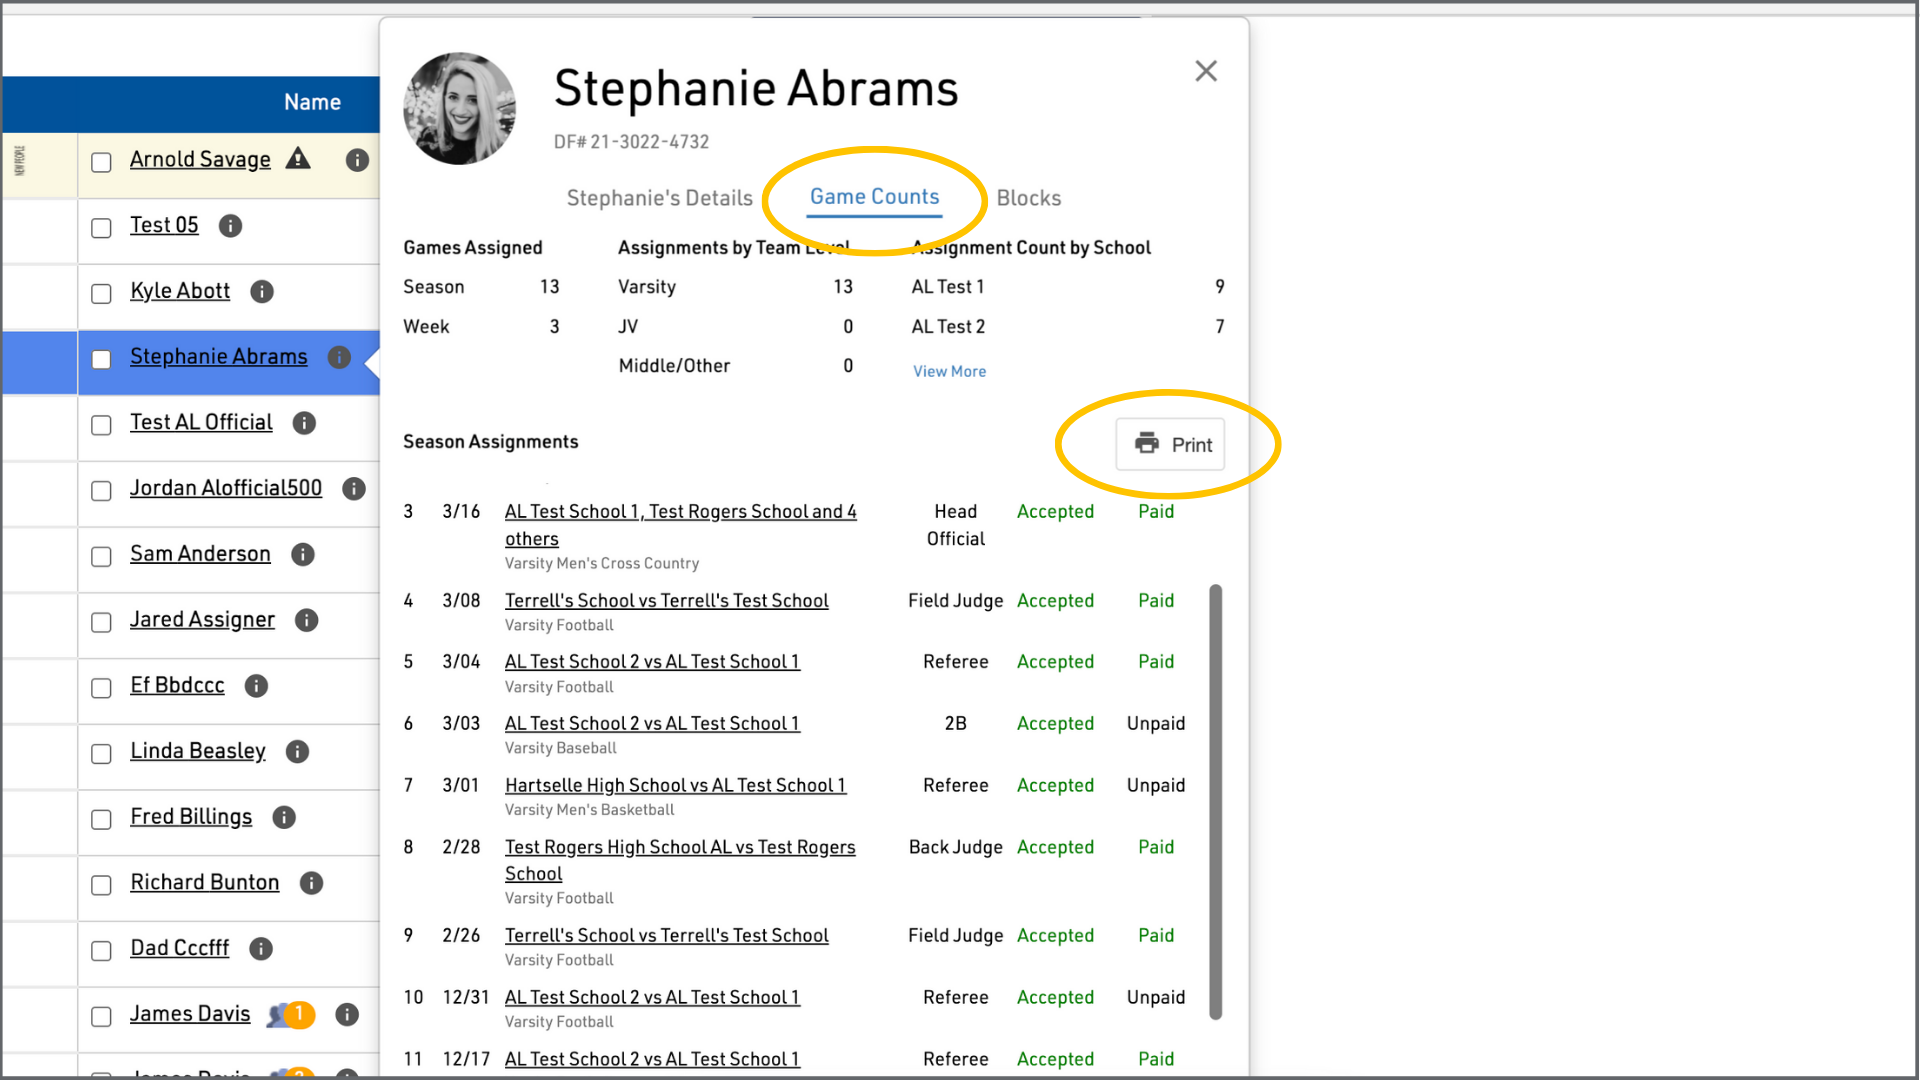Tick the Fred Billings checkbox

tap(101, 819)
